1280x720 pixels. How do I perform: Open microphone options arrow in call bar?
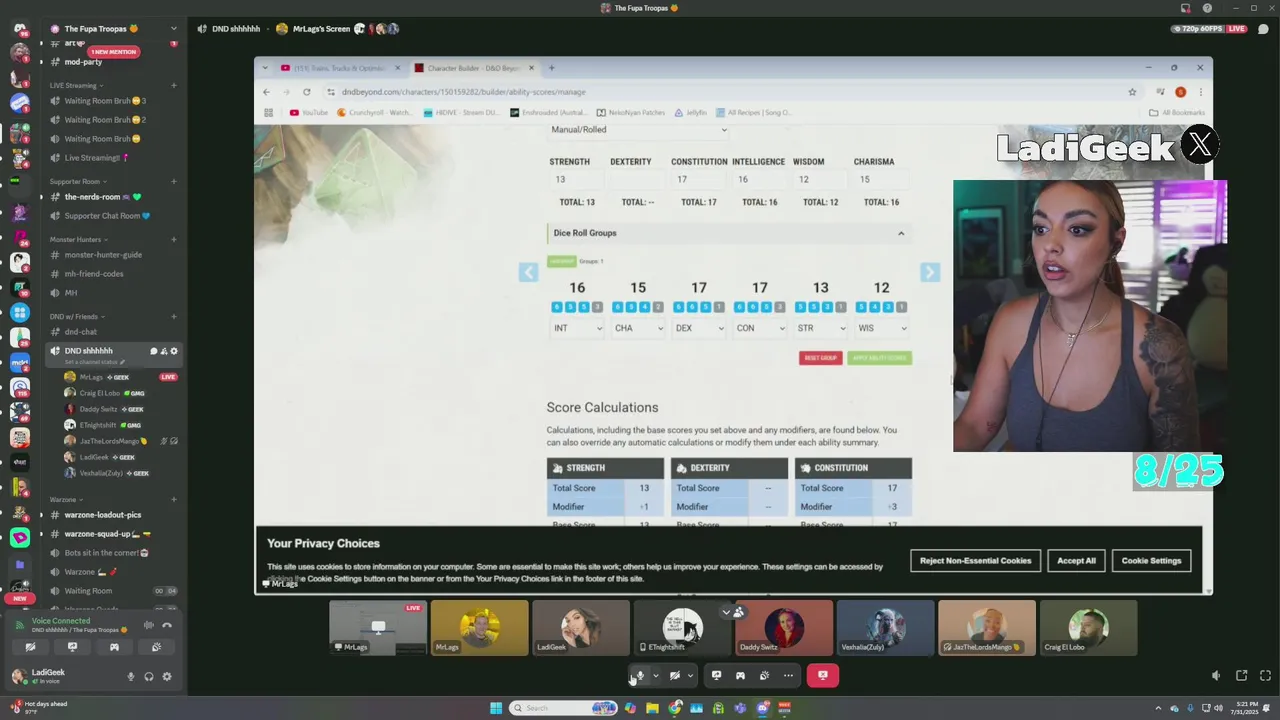tap(656, 676)
